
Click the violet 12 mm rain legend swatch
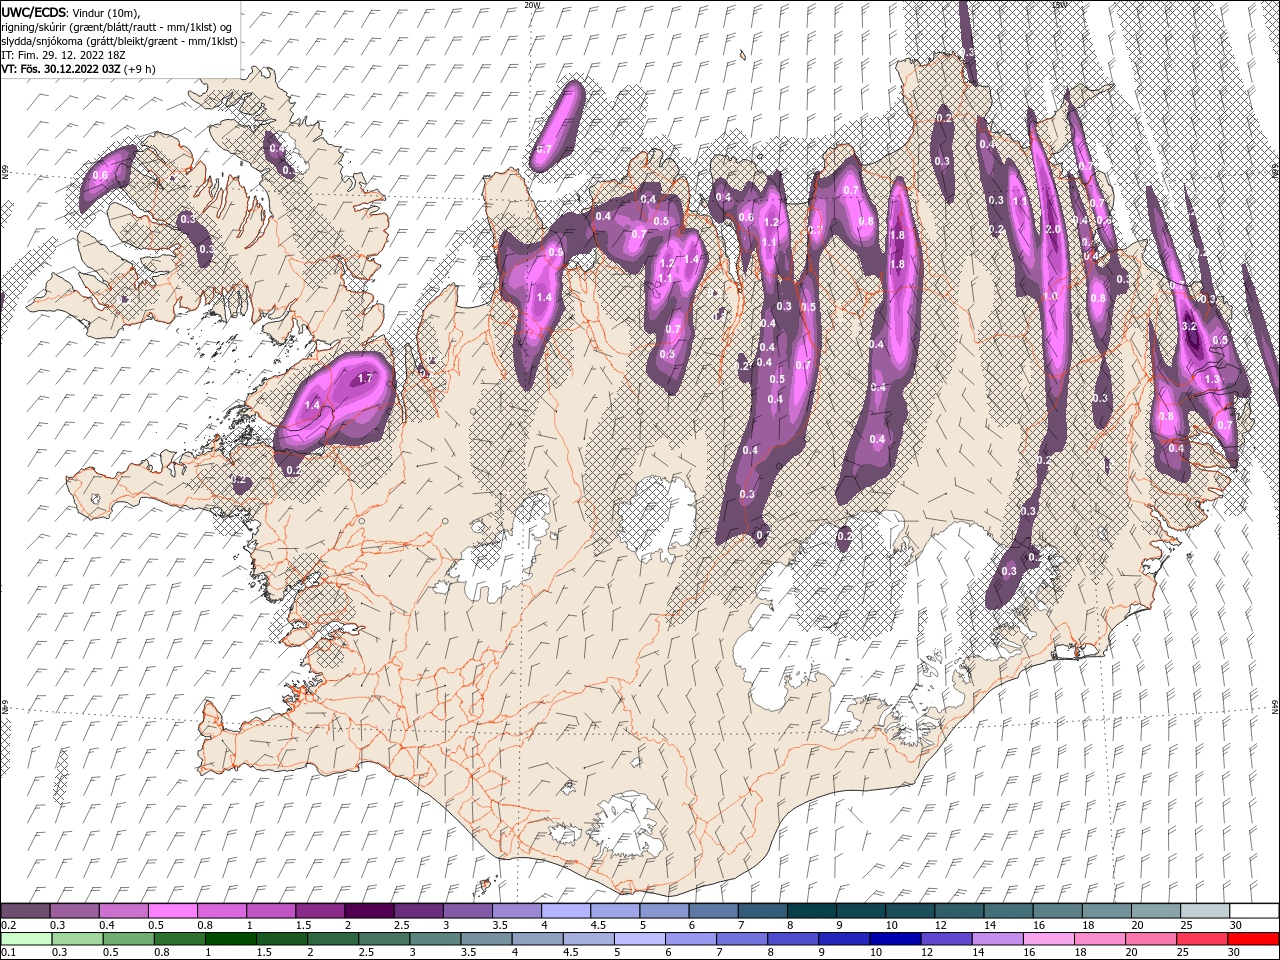pos(947,939)
